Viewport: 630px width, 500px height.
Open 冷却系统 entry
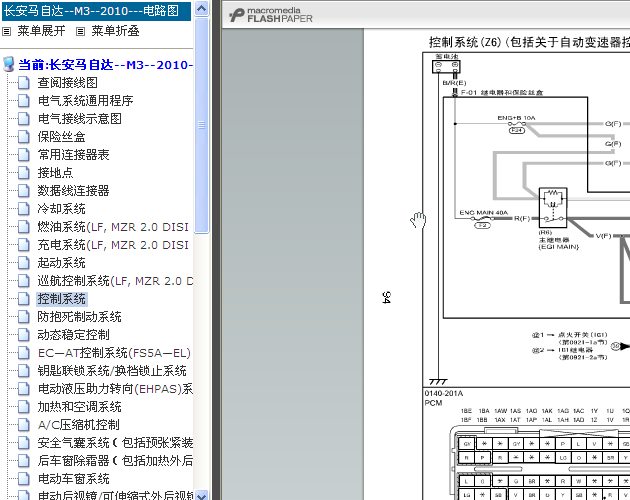click(61, 209)
